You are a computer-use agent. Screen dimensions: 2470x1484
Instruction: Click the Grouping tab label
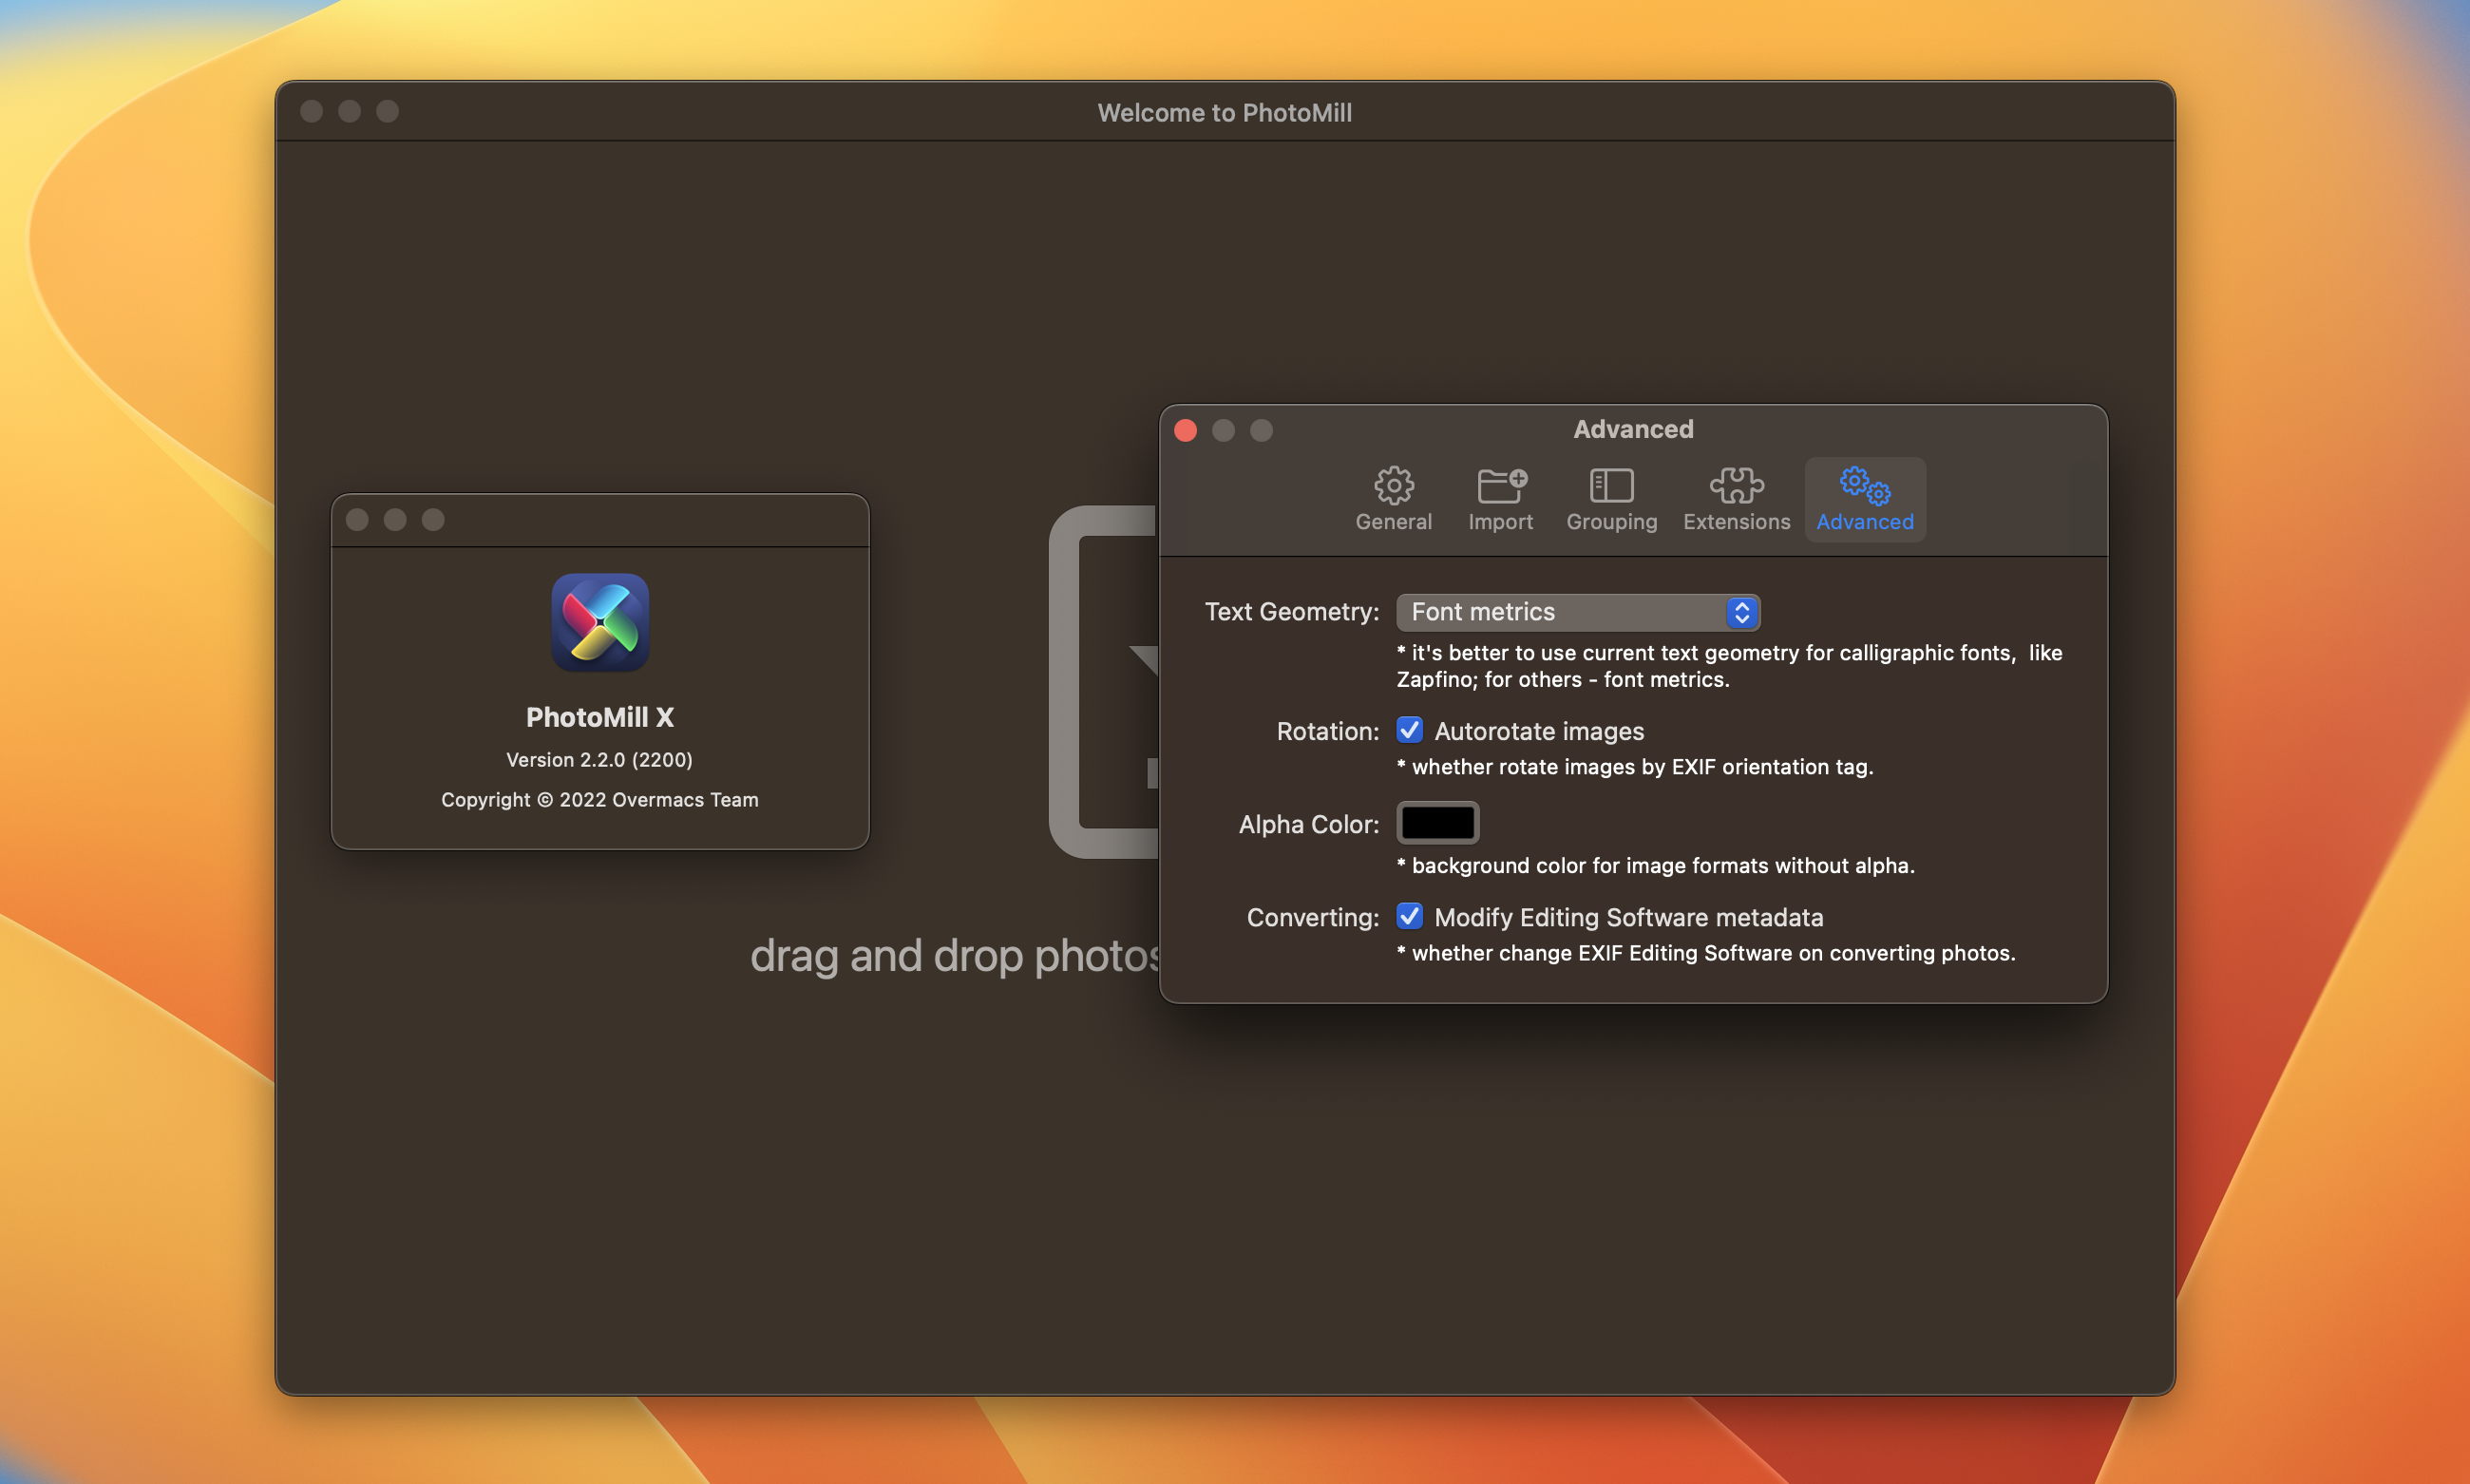click(x=1611, y=522)
